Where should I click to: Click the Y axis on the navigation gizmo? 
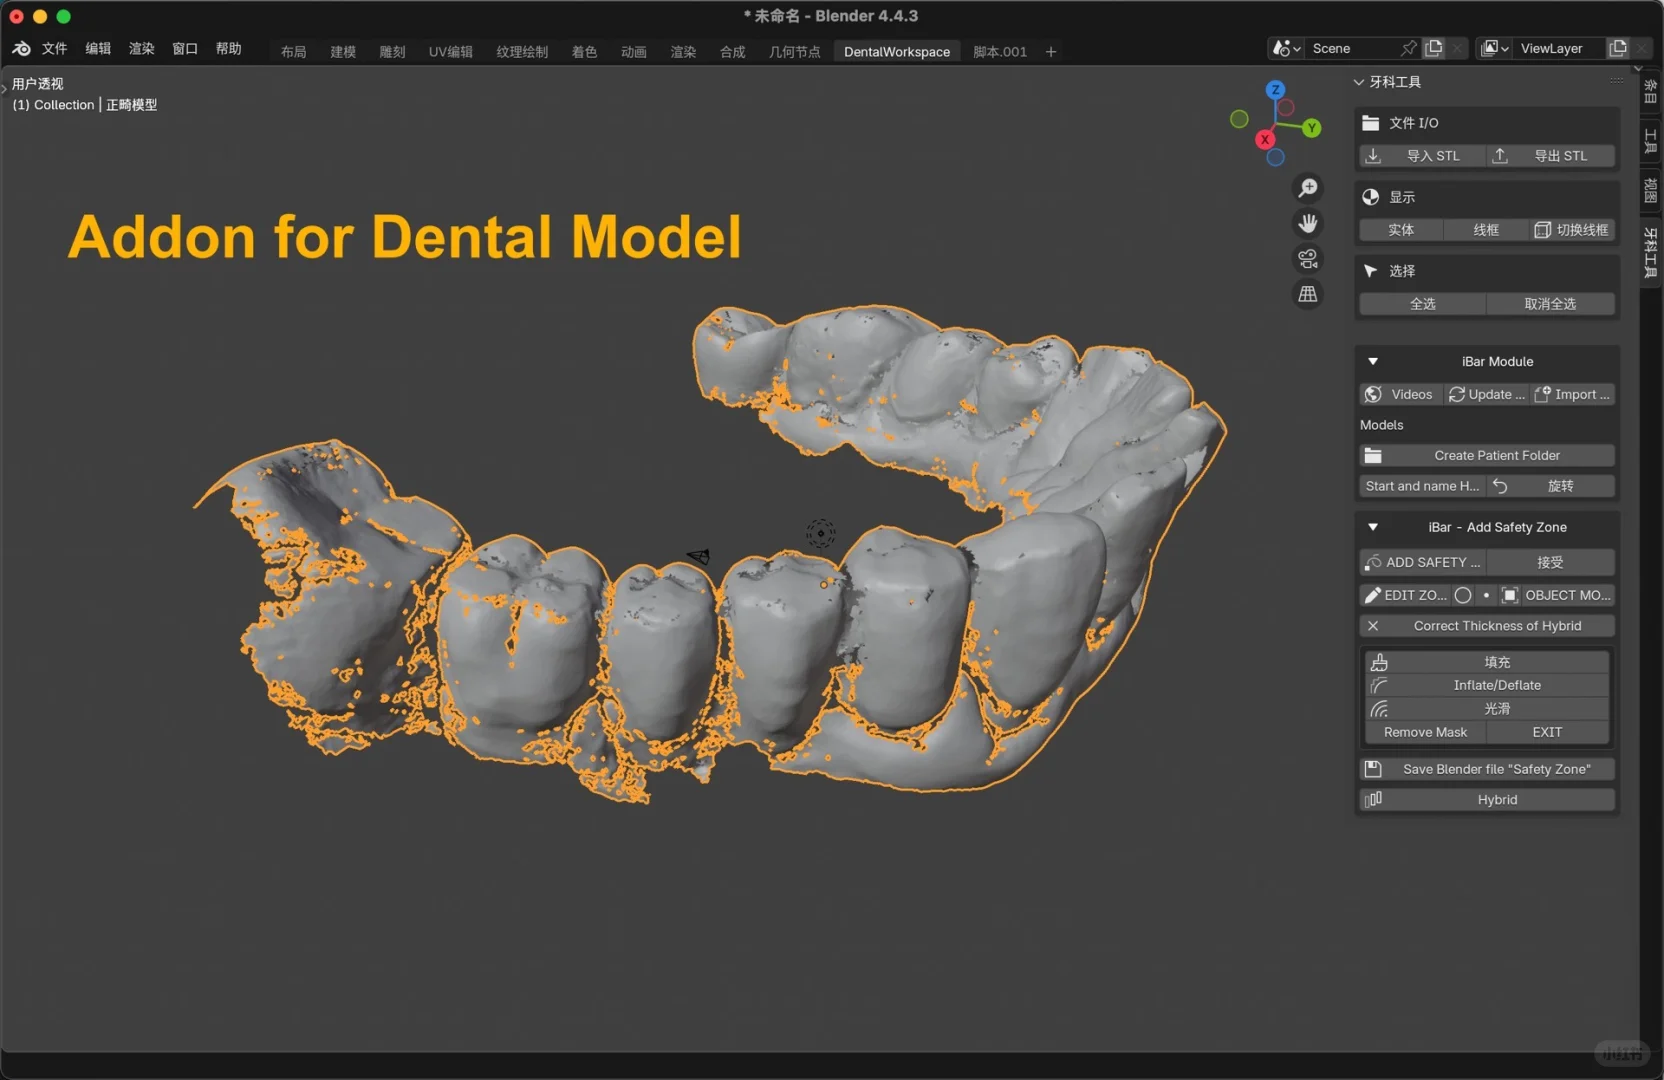1311,128
